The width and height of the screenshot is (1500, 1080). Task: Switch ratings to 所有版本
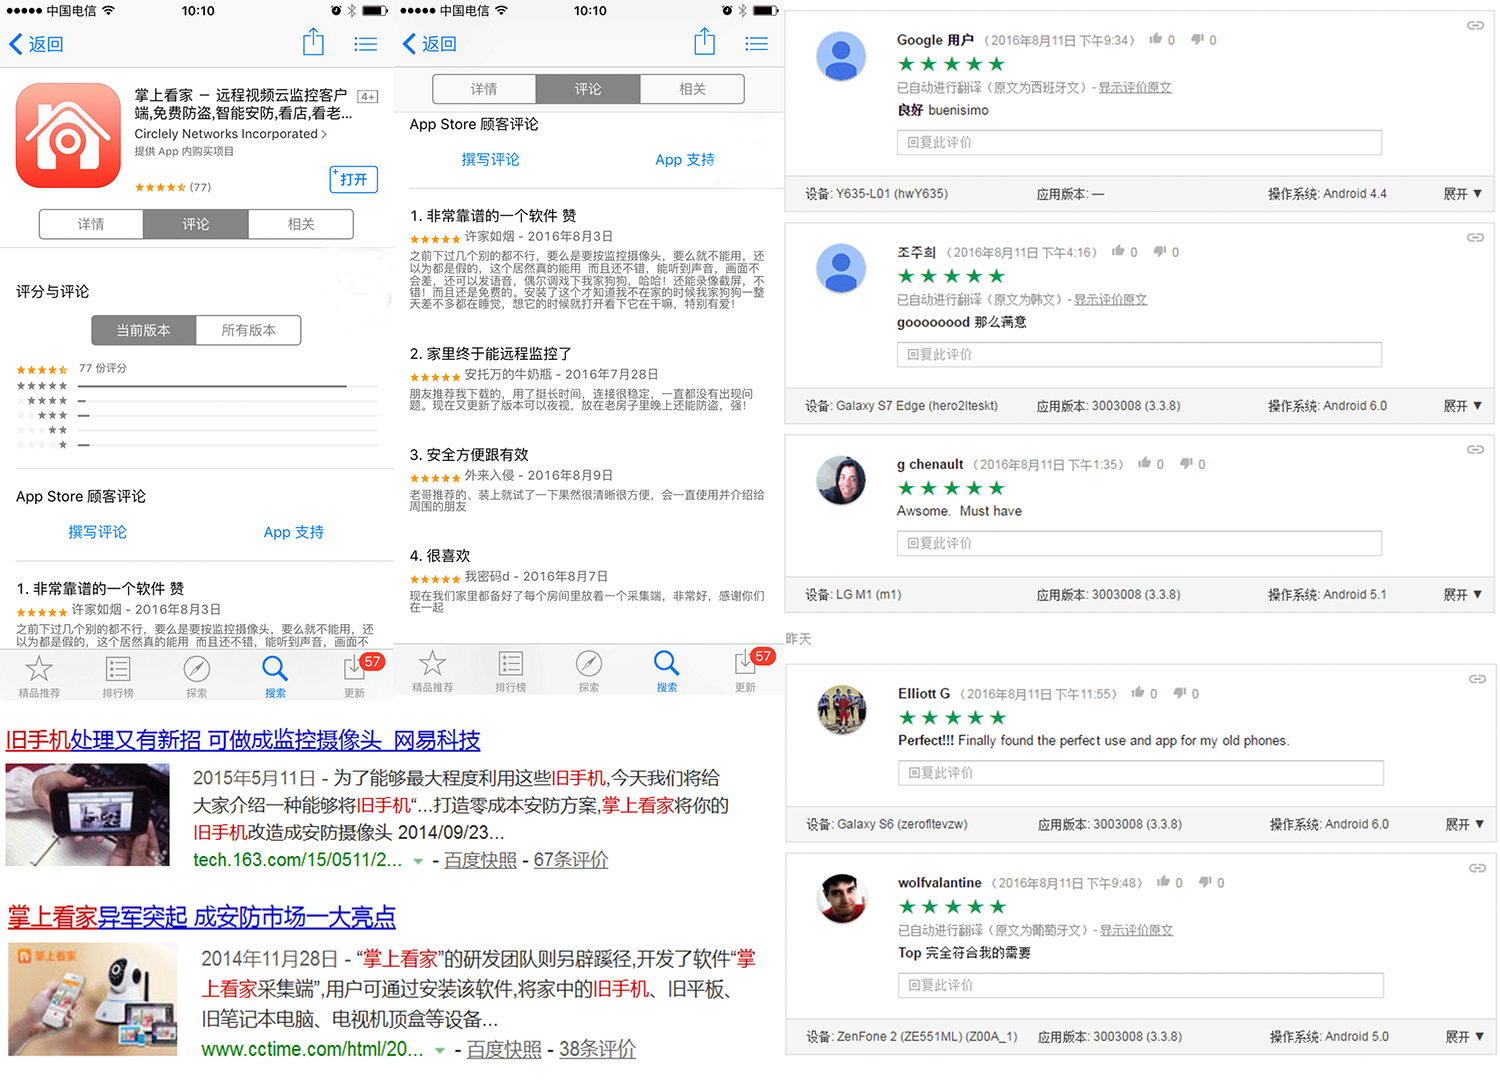click(248, 330)
